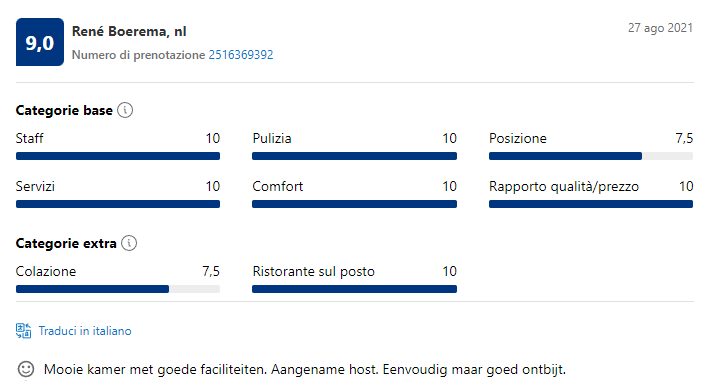Click the Ristorante sul posto rating bar
The width and height of the screenshot is (713, 381).
354,289
